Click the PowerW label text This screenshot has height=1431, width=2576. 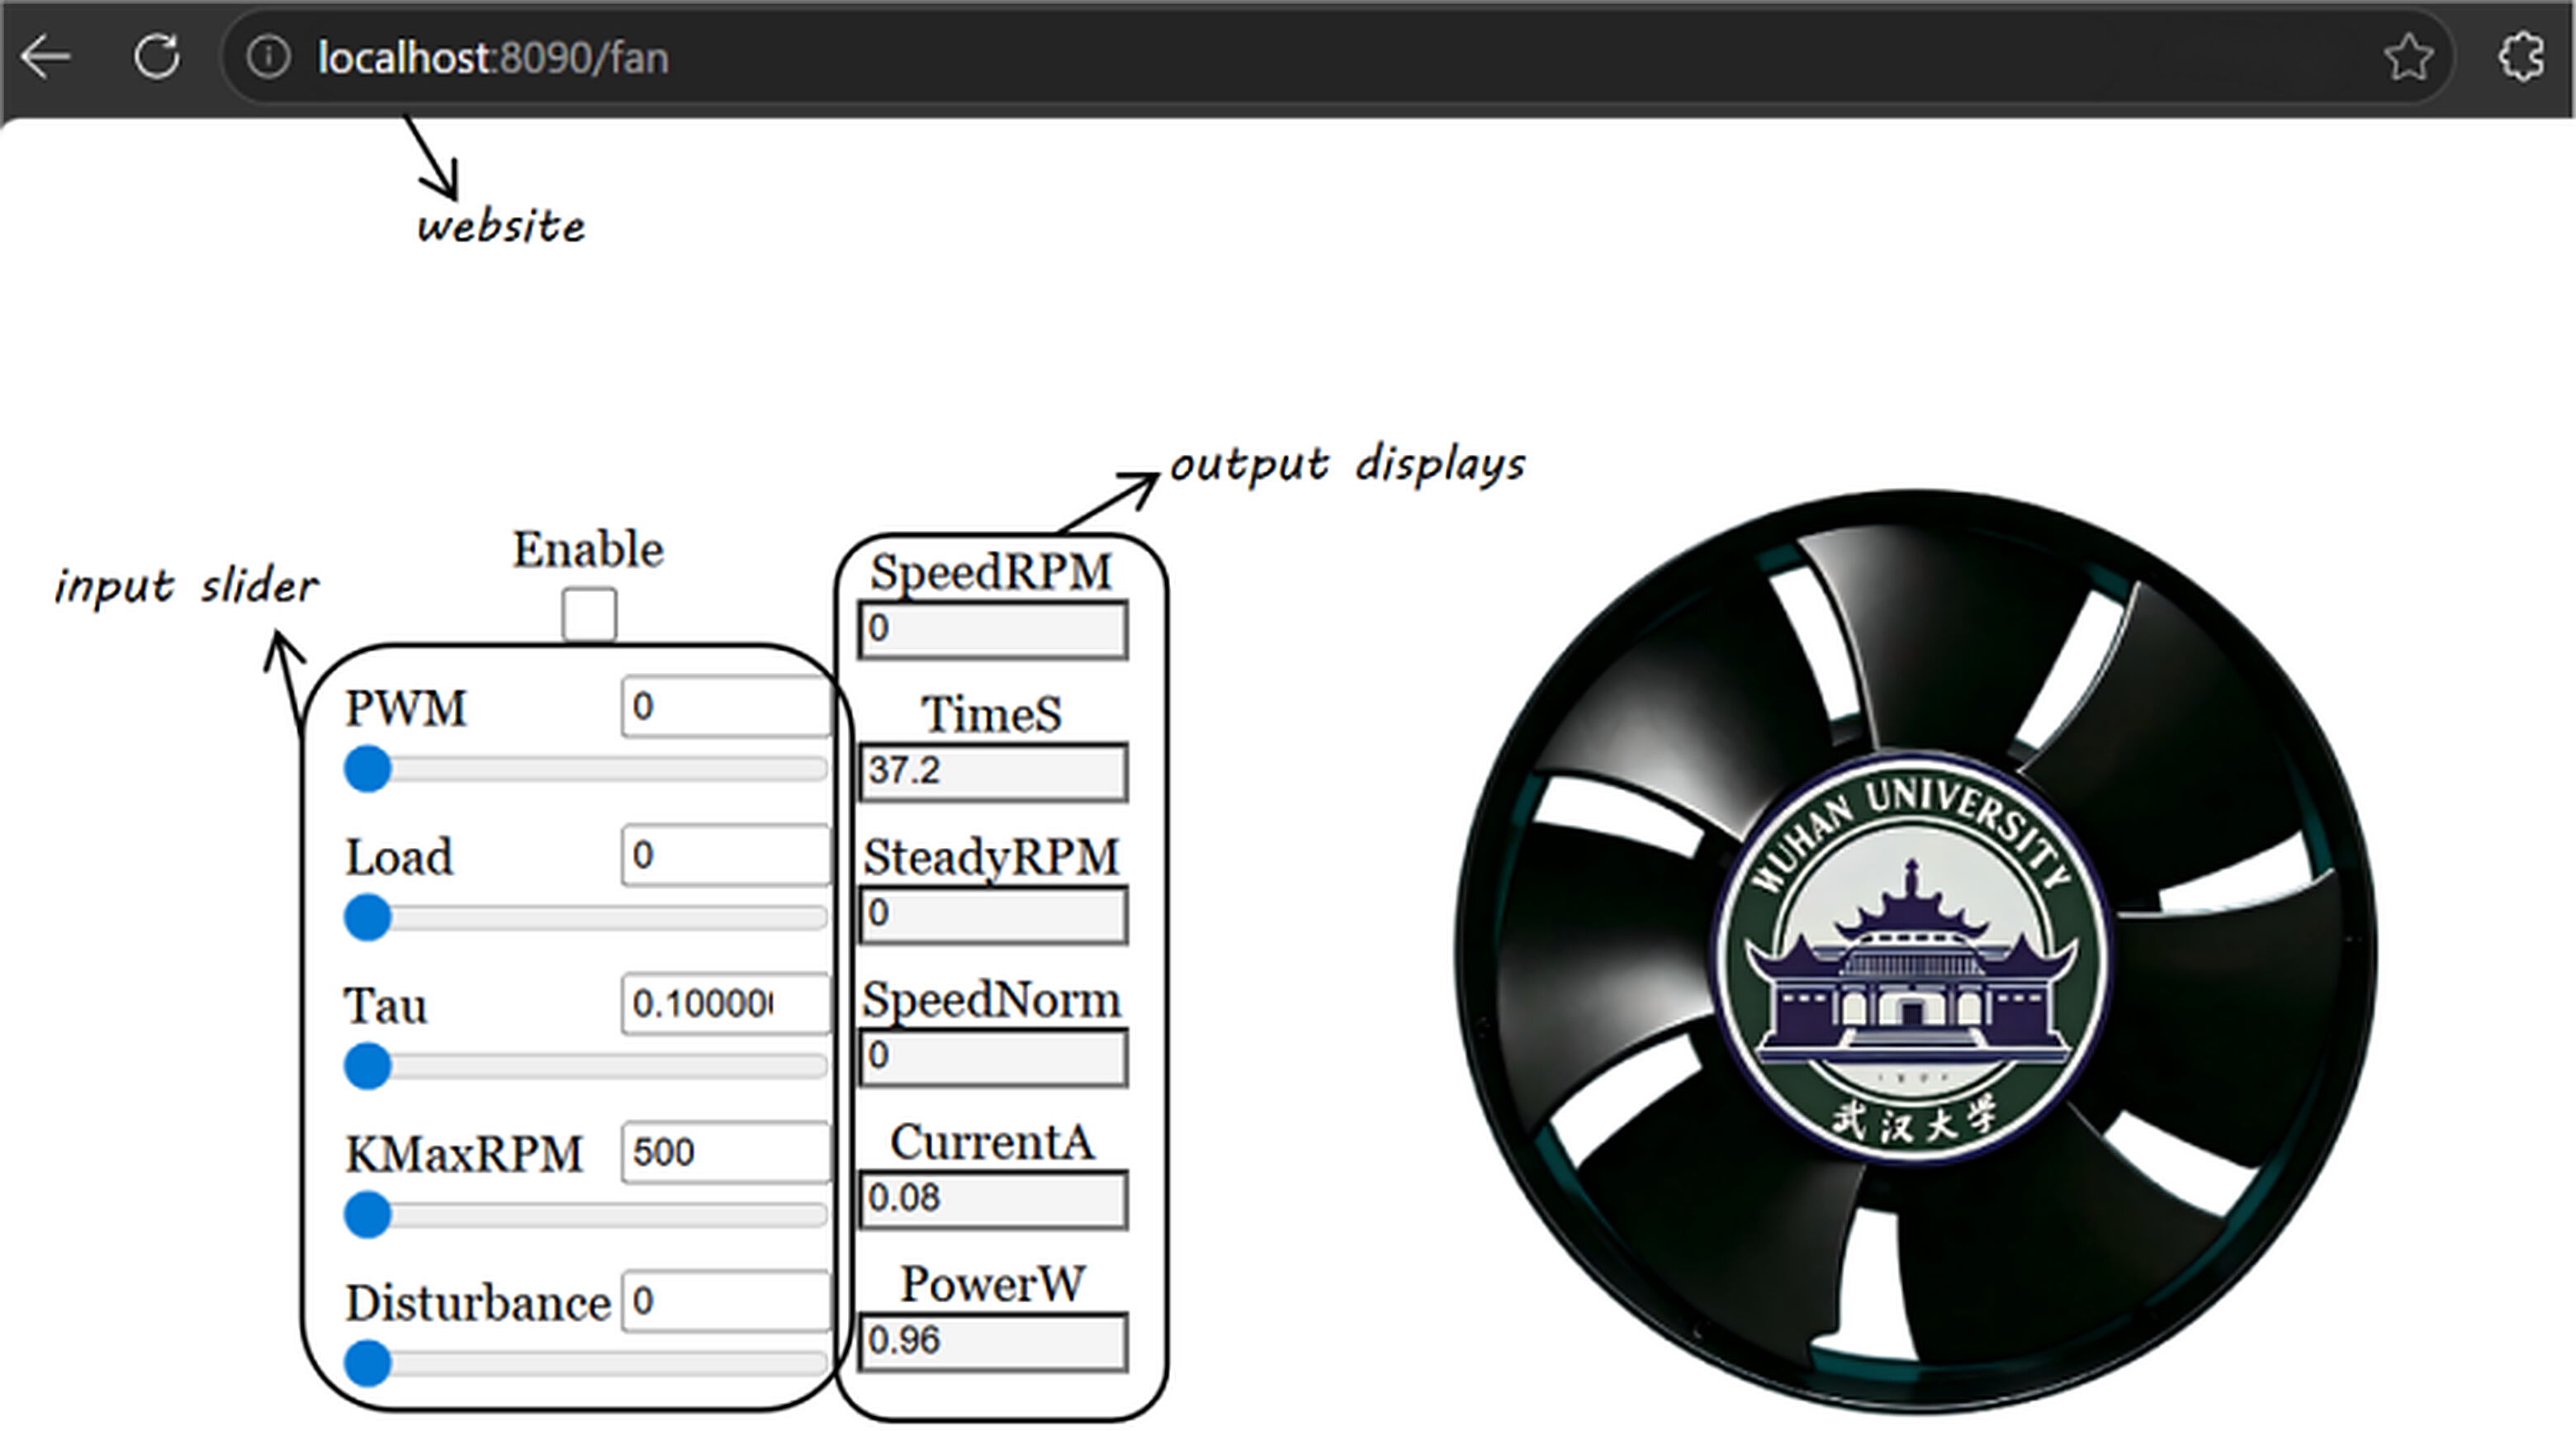[x=992, y=1284]
